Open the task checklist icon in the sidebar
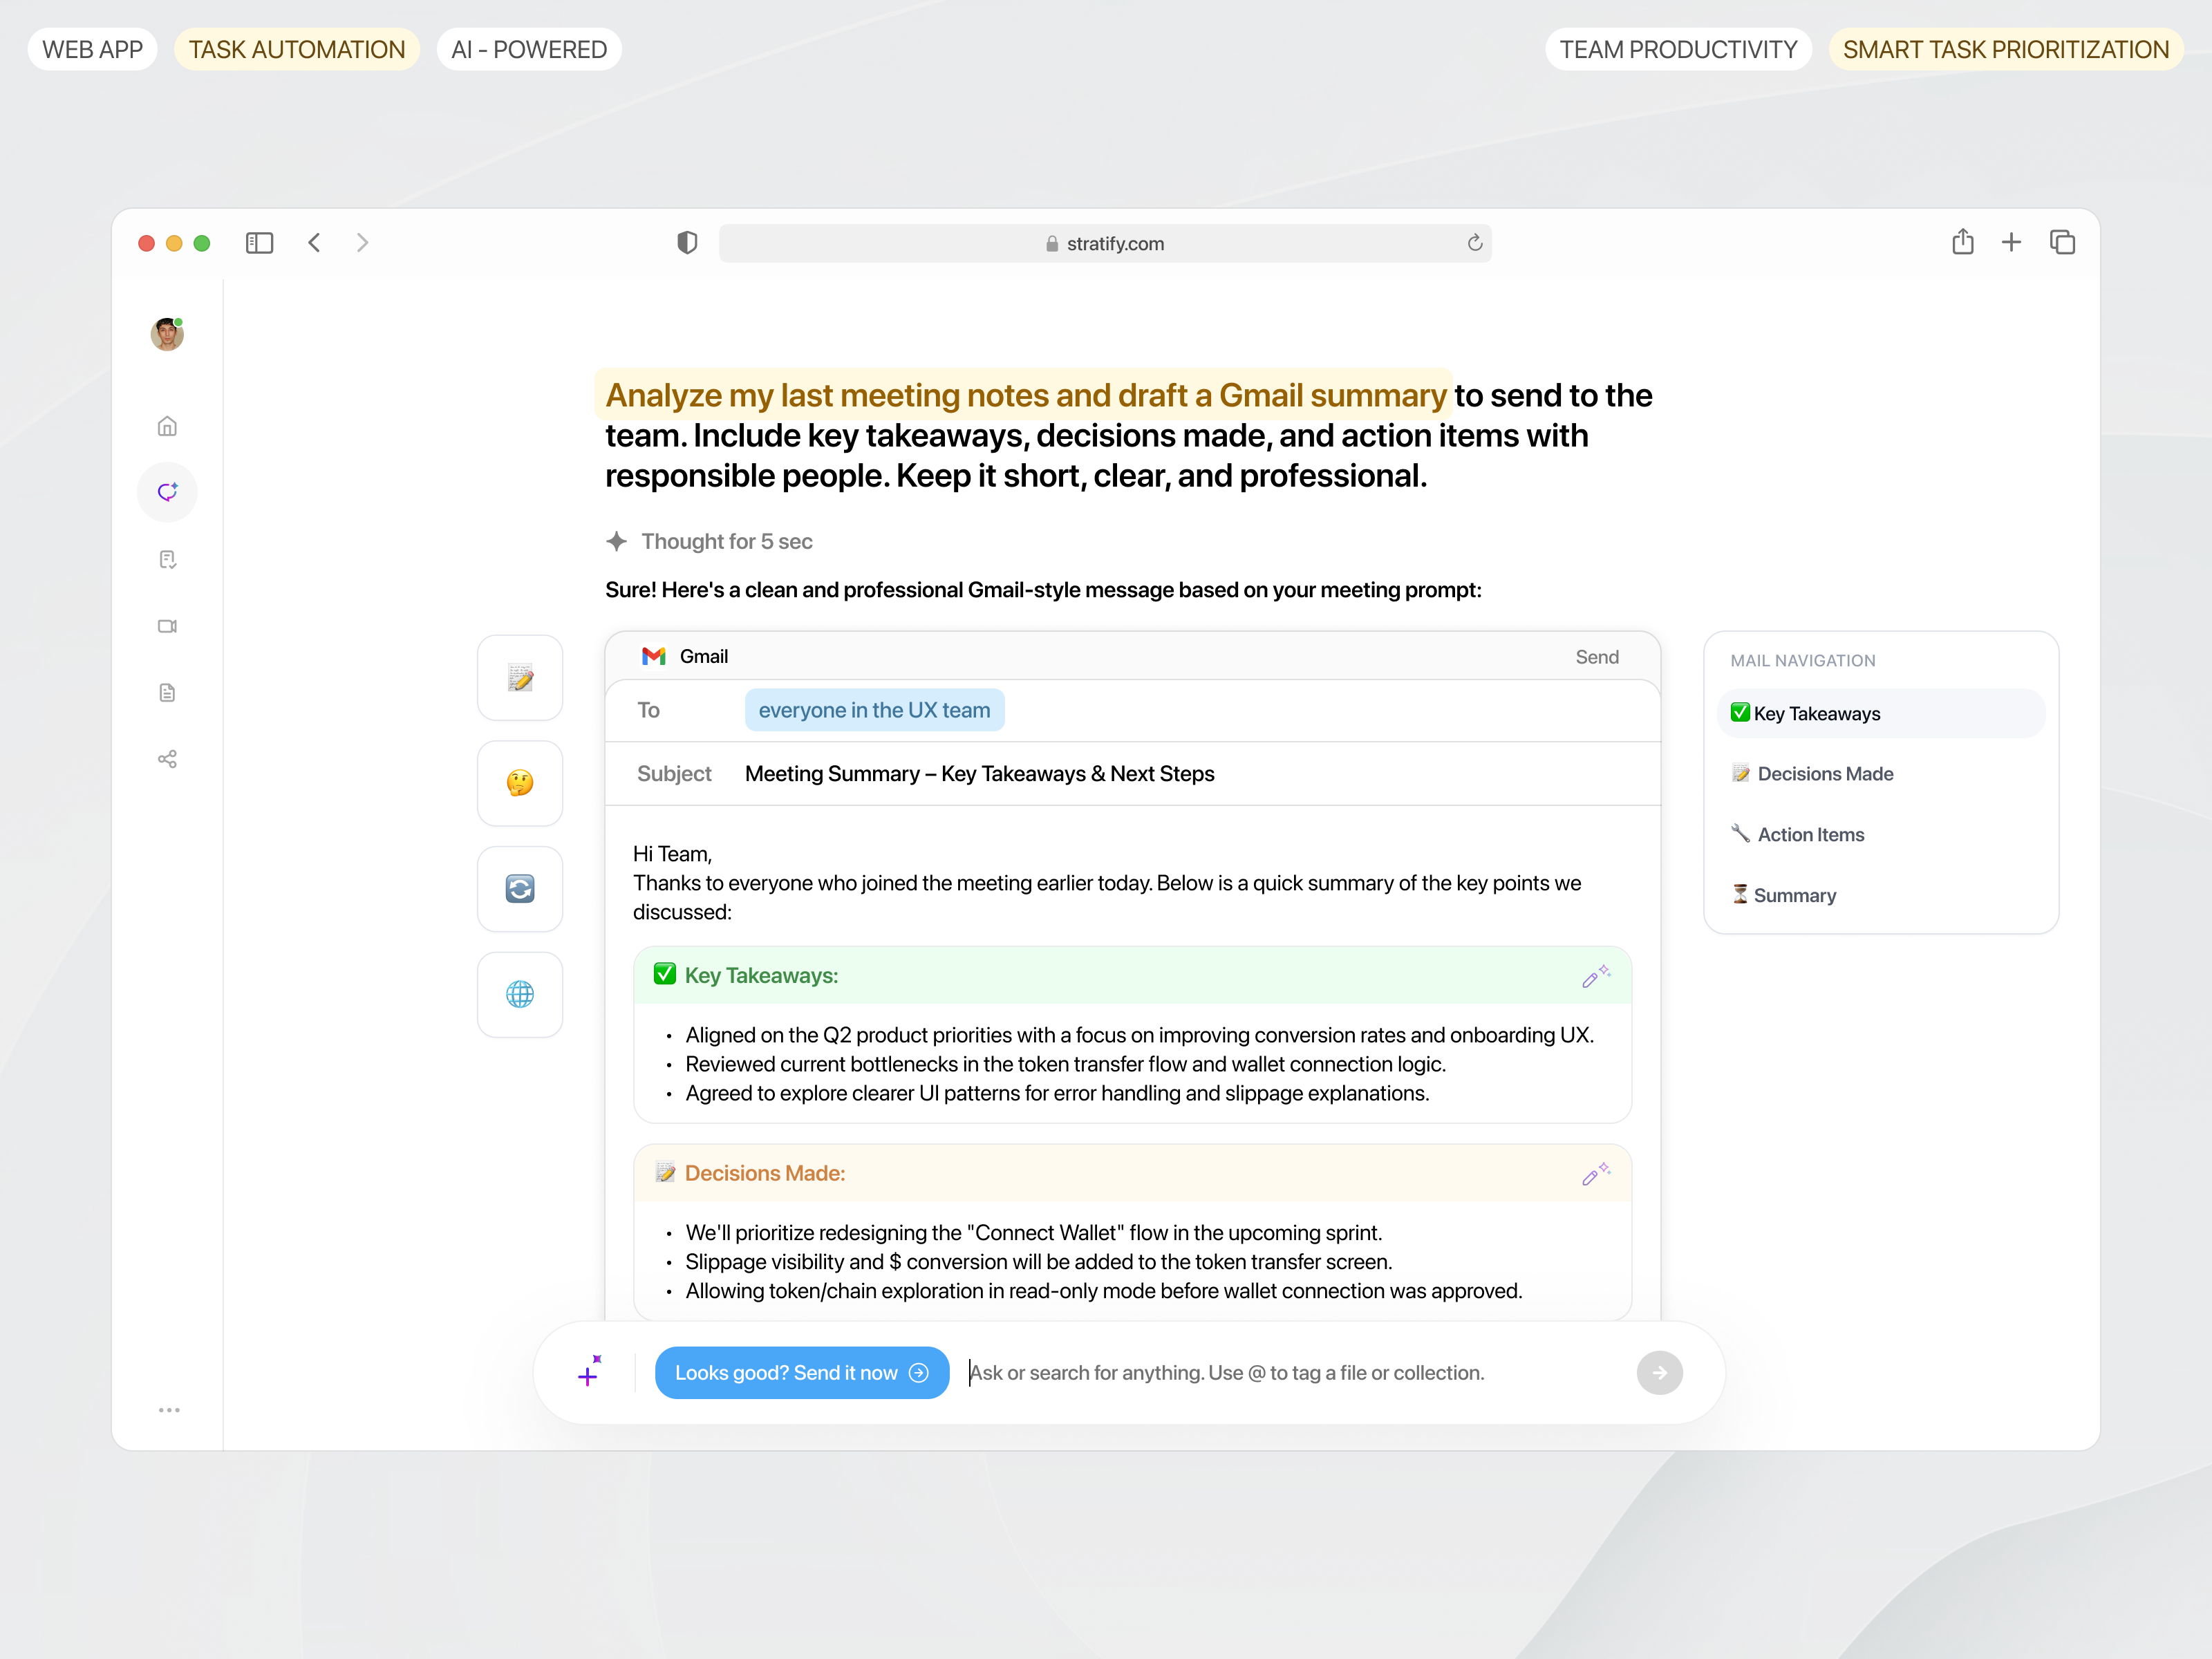 point(167,559)
